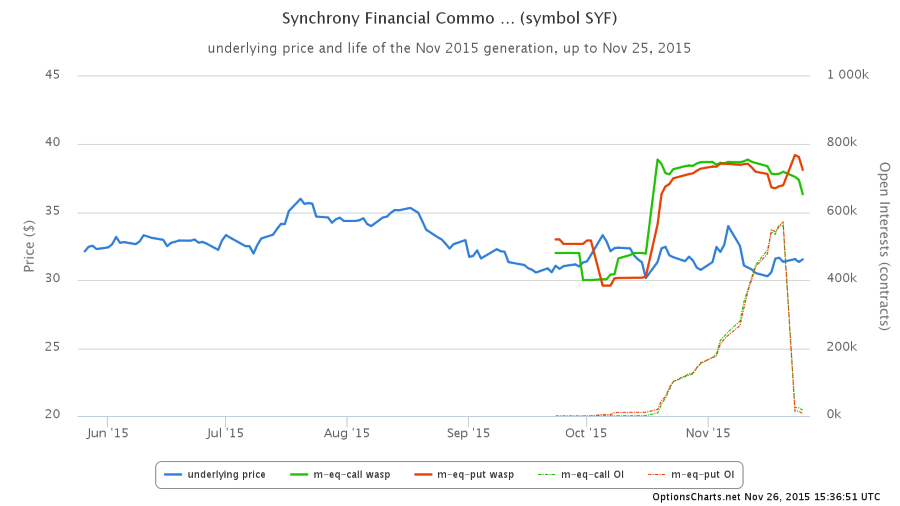Toggle the m-eq-call OI legend entry

(581, 474)
